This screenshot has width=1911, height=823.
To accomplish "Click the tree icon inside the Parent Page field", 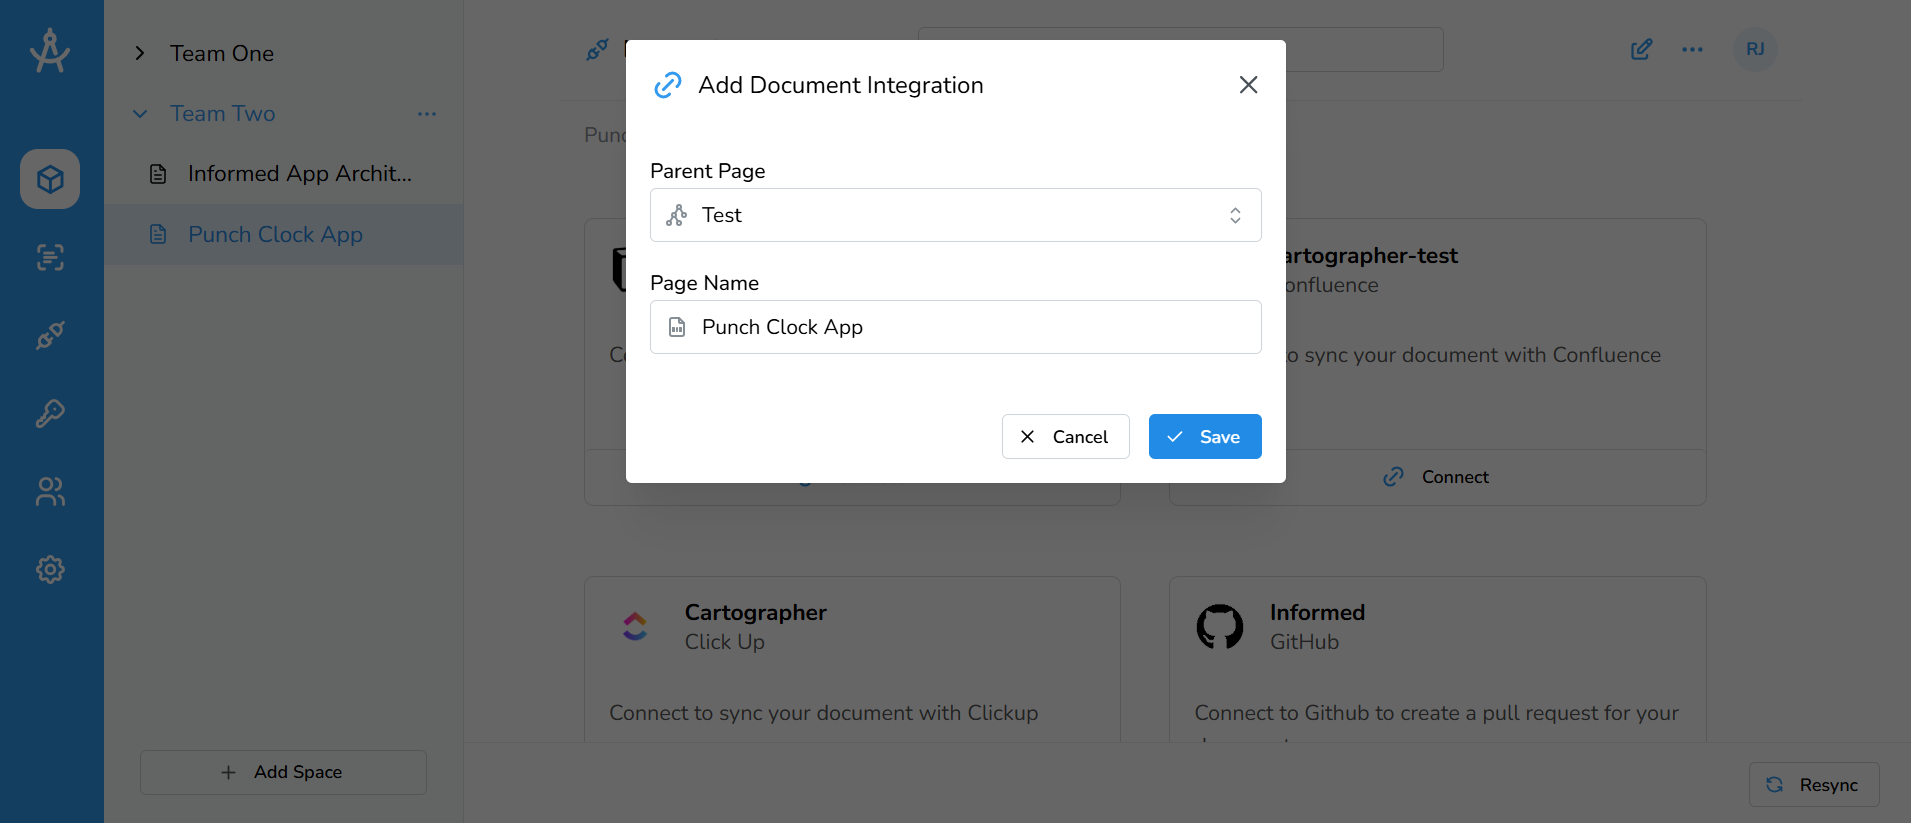I will point(677,215).
